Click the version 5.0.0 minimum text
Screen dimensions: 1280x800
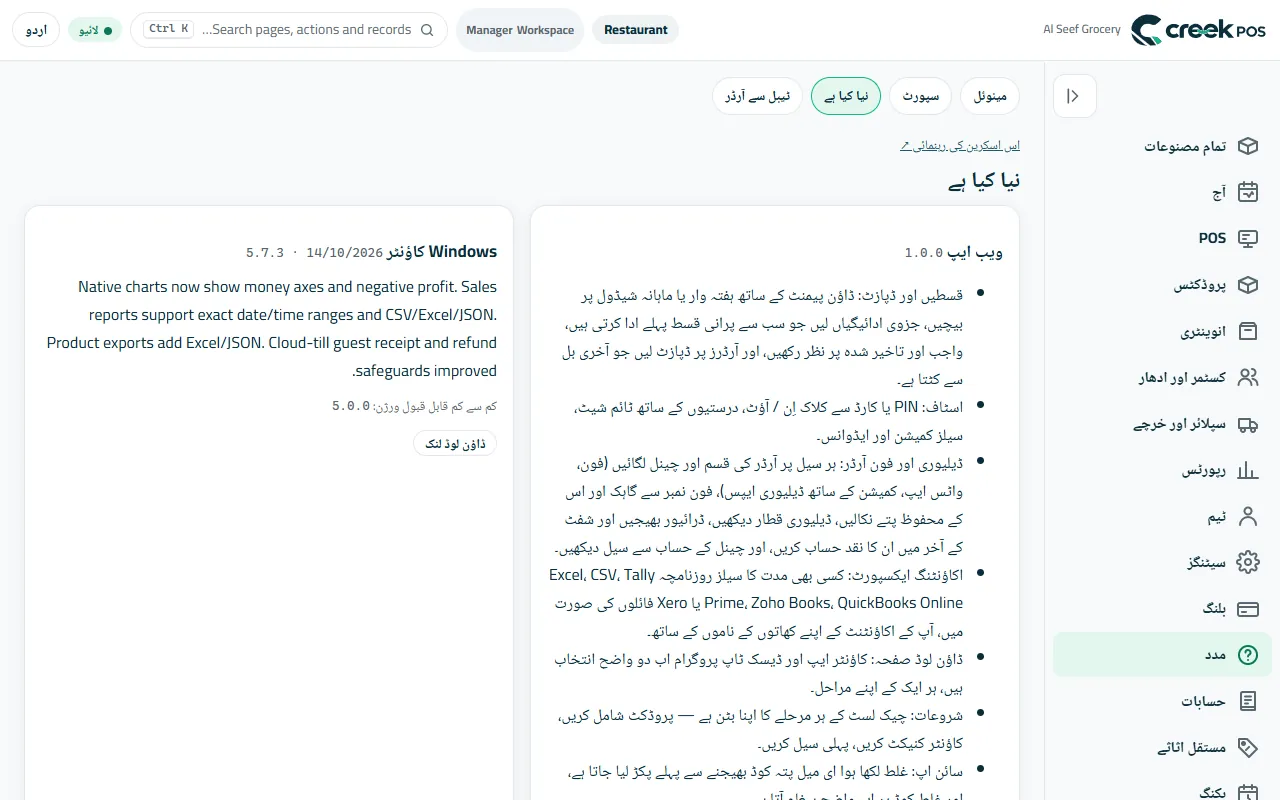pos(415,406)
